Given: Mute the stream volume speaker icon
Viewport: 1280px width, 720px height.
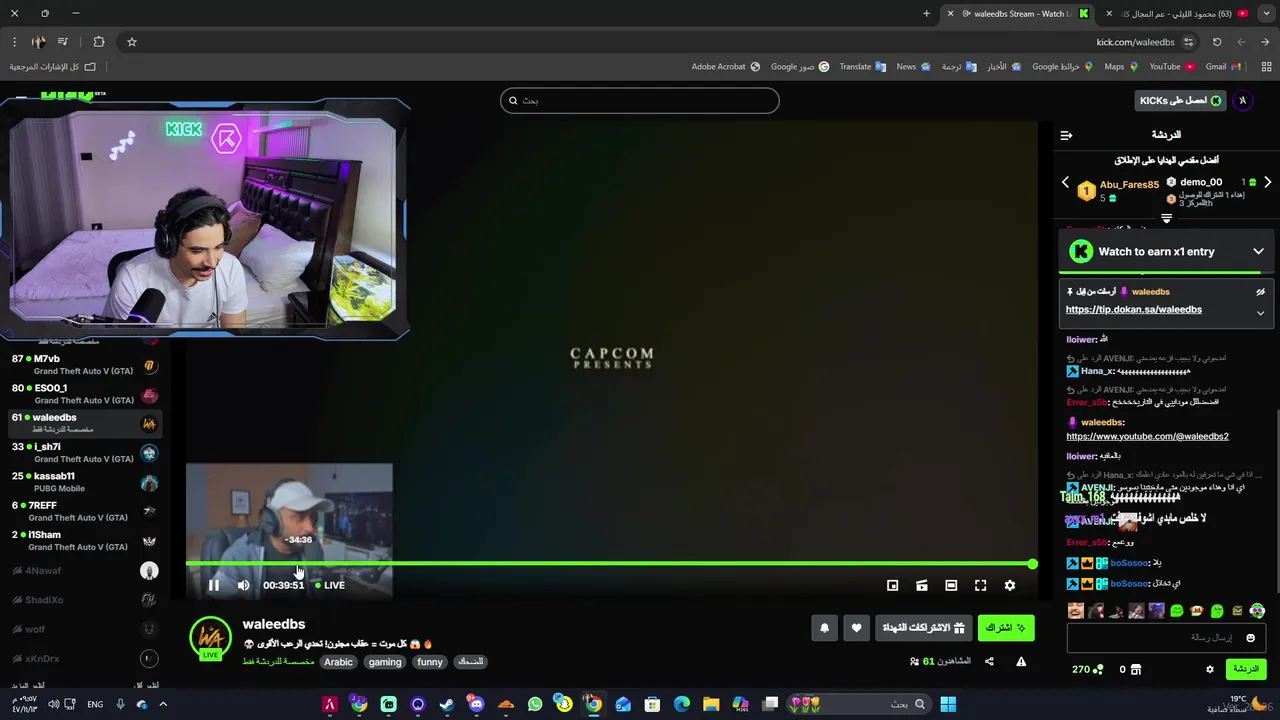Looking at the screenshot, I should tap(243, 585).
